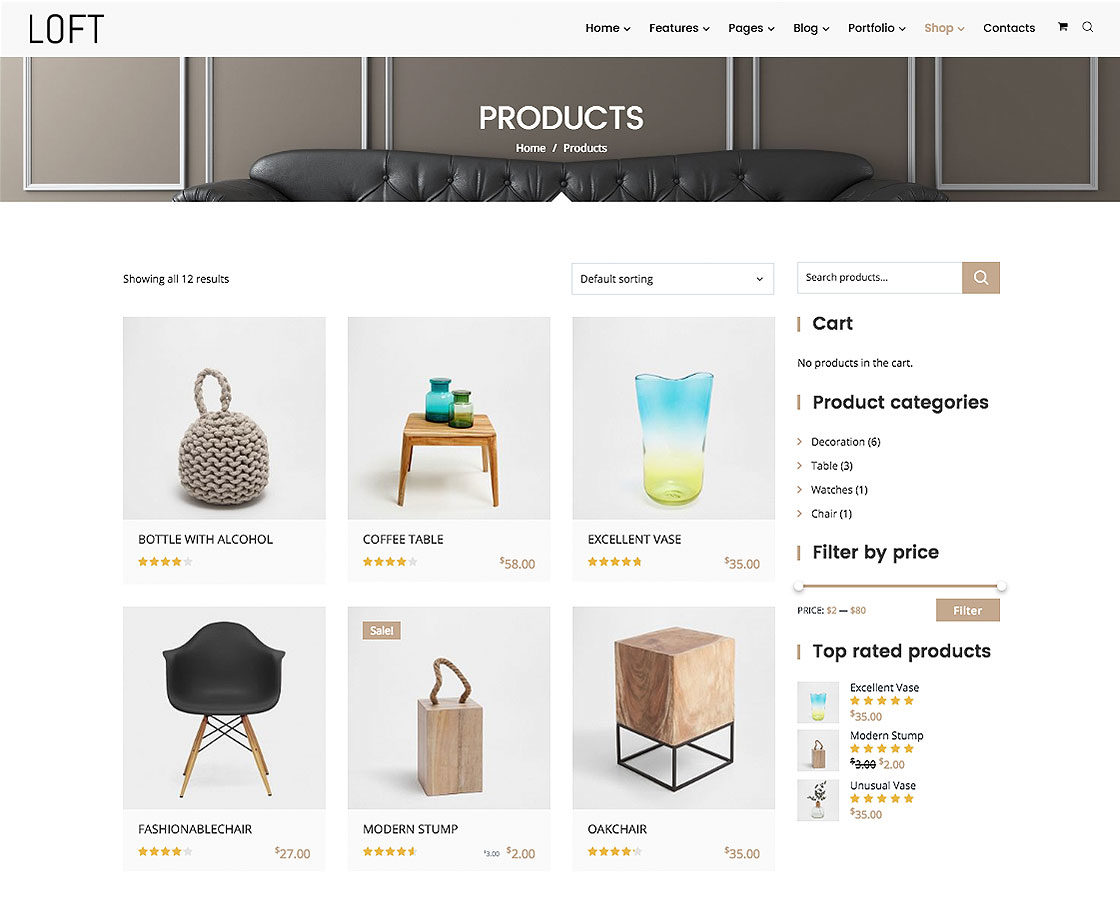The height and width of the screenshot is (900, 1120).
Task: Click the Sale! badge on Modern Stump
Action: click(x=381, y=631)
